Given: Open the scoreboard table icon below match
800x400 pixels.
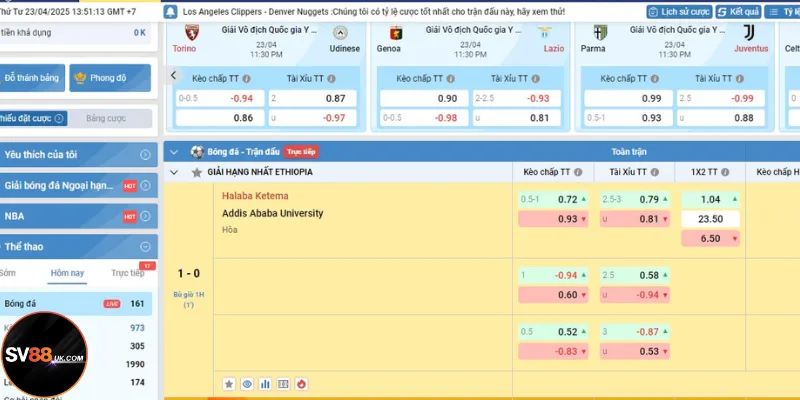Looking at the screenshot, I should pyautogui.click(x=283, y=383).
